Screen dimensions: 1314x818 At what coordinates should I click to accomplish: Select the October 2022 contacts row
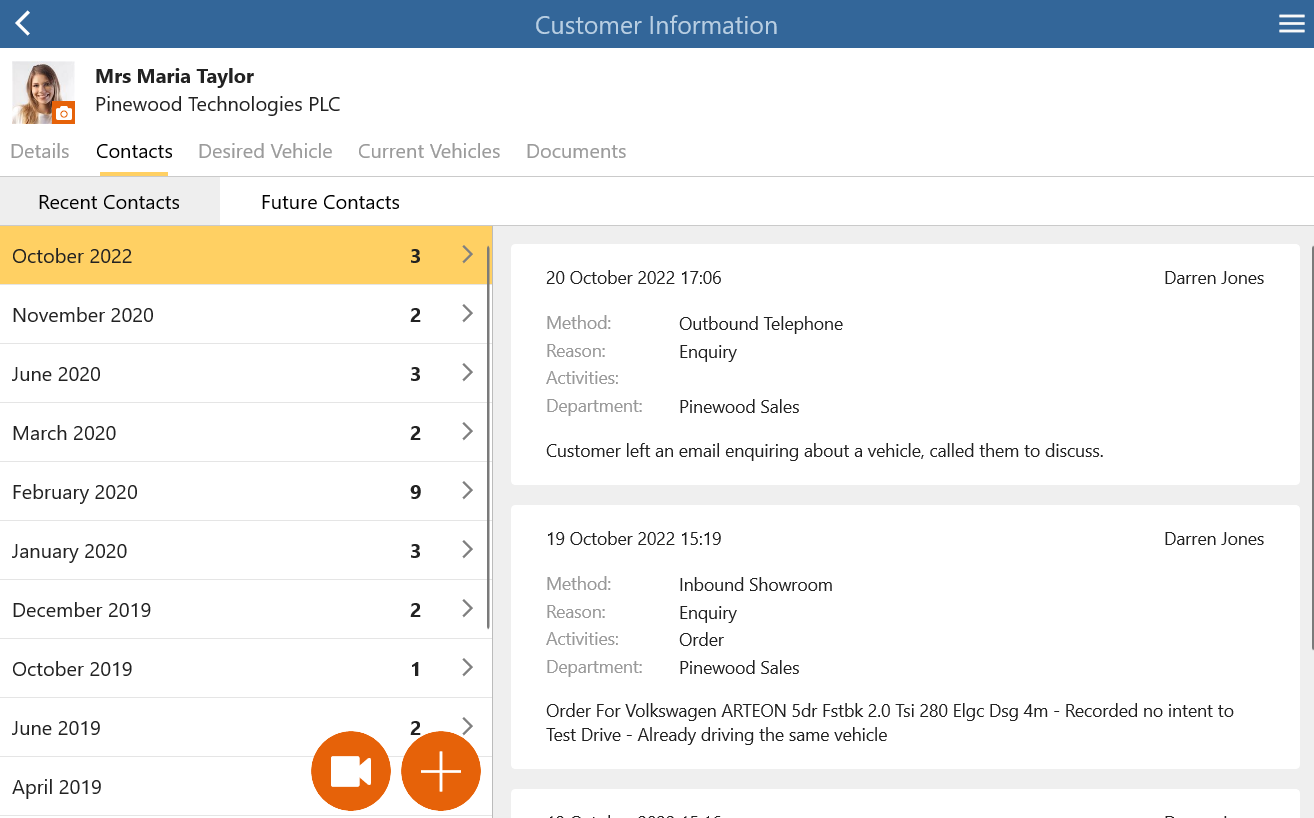click(x=245, y=255)
